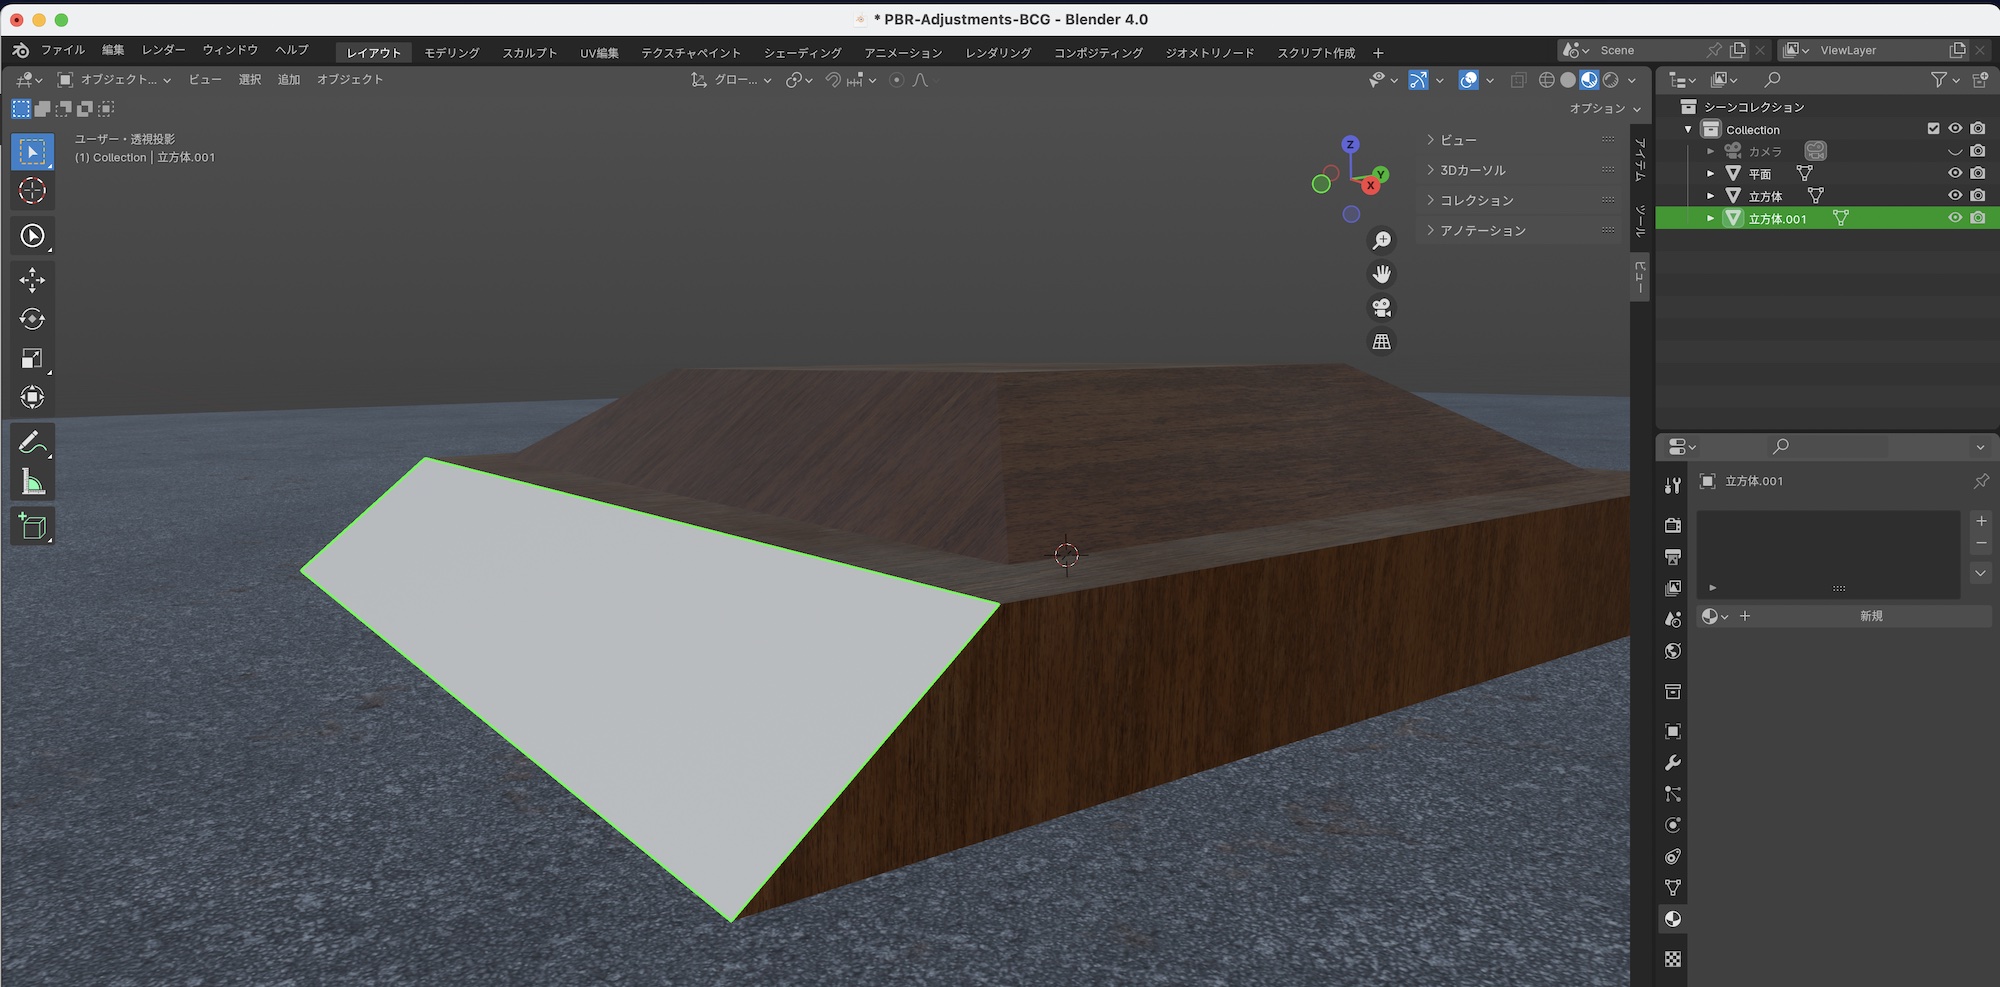
Task: Activate the 3D Cursor tool
Action: pos(32,191)
